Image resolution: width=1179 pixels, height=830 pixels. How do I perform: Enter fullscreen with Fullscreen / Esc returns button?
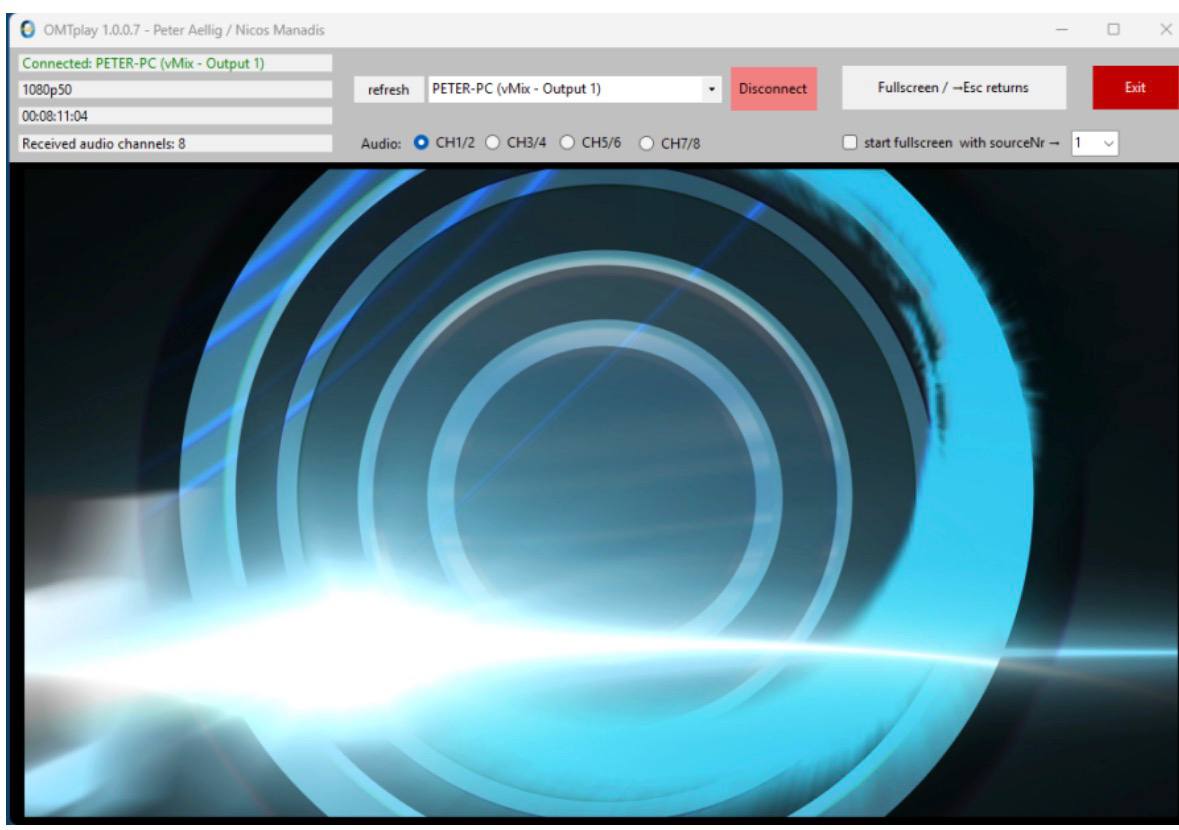click(953, 87)
